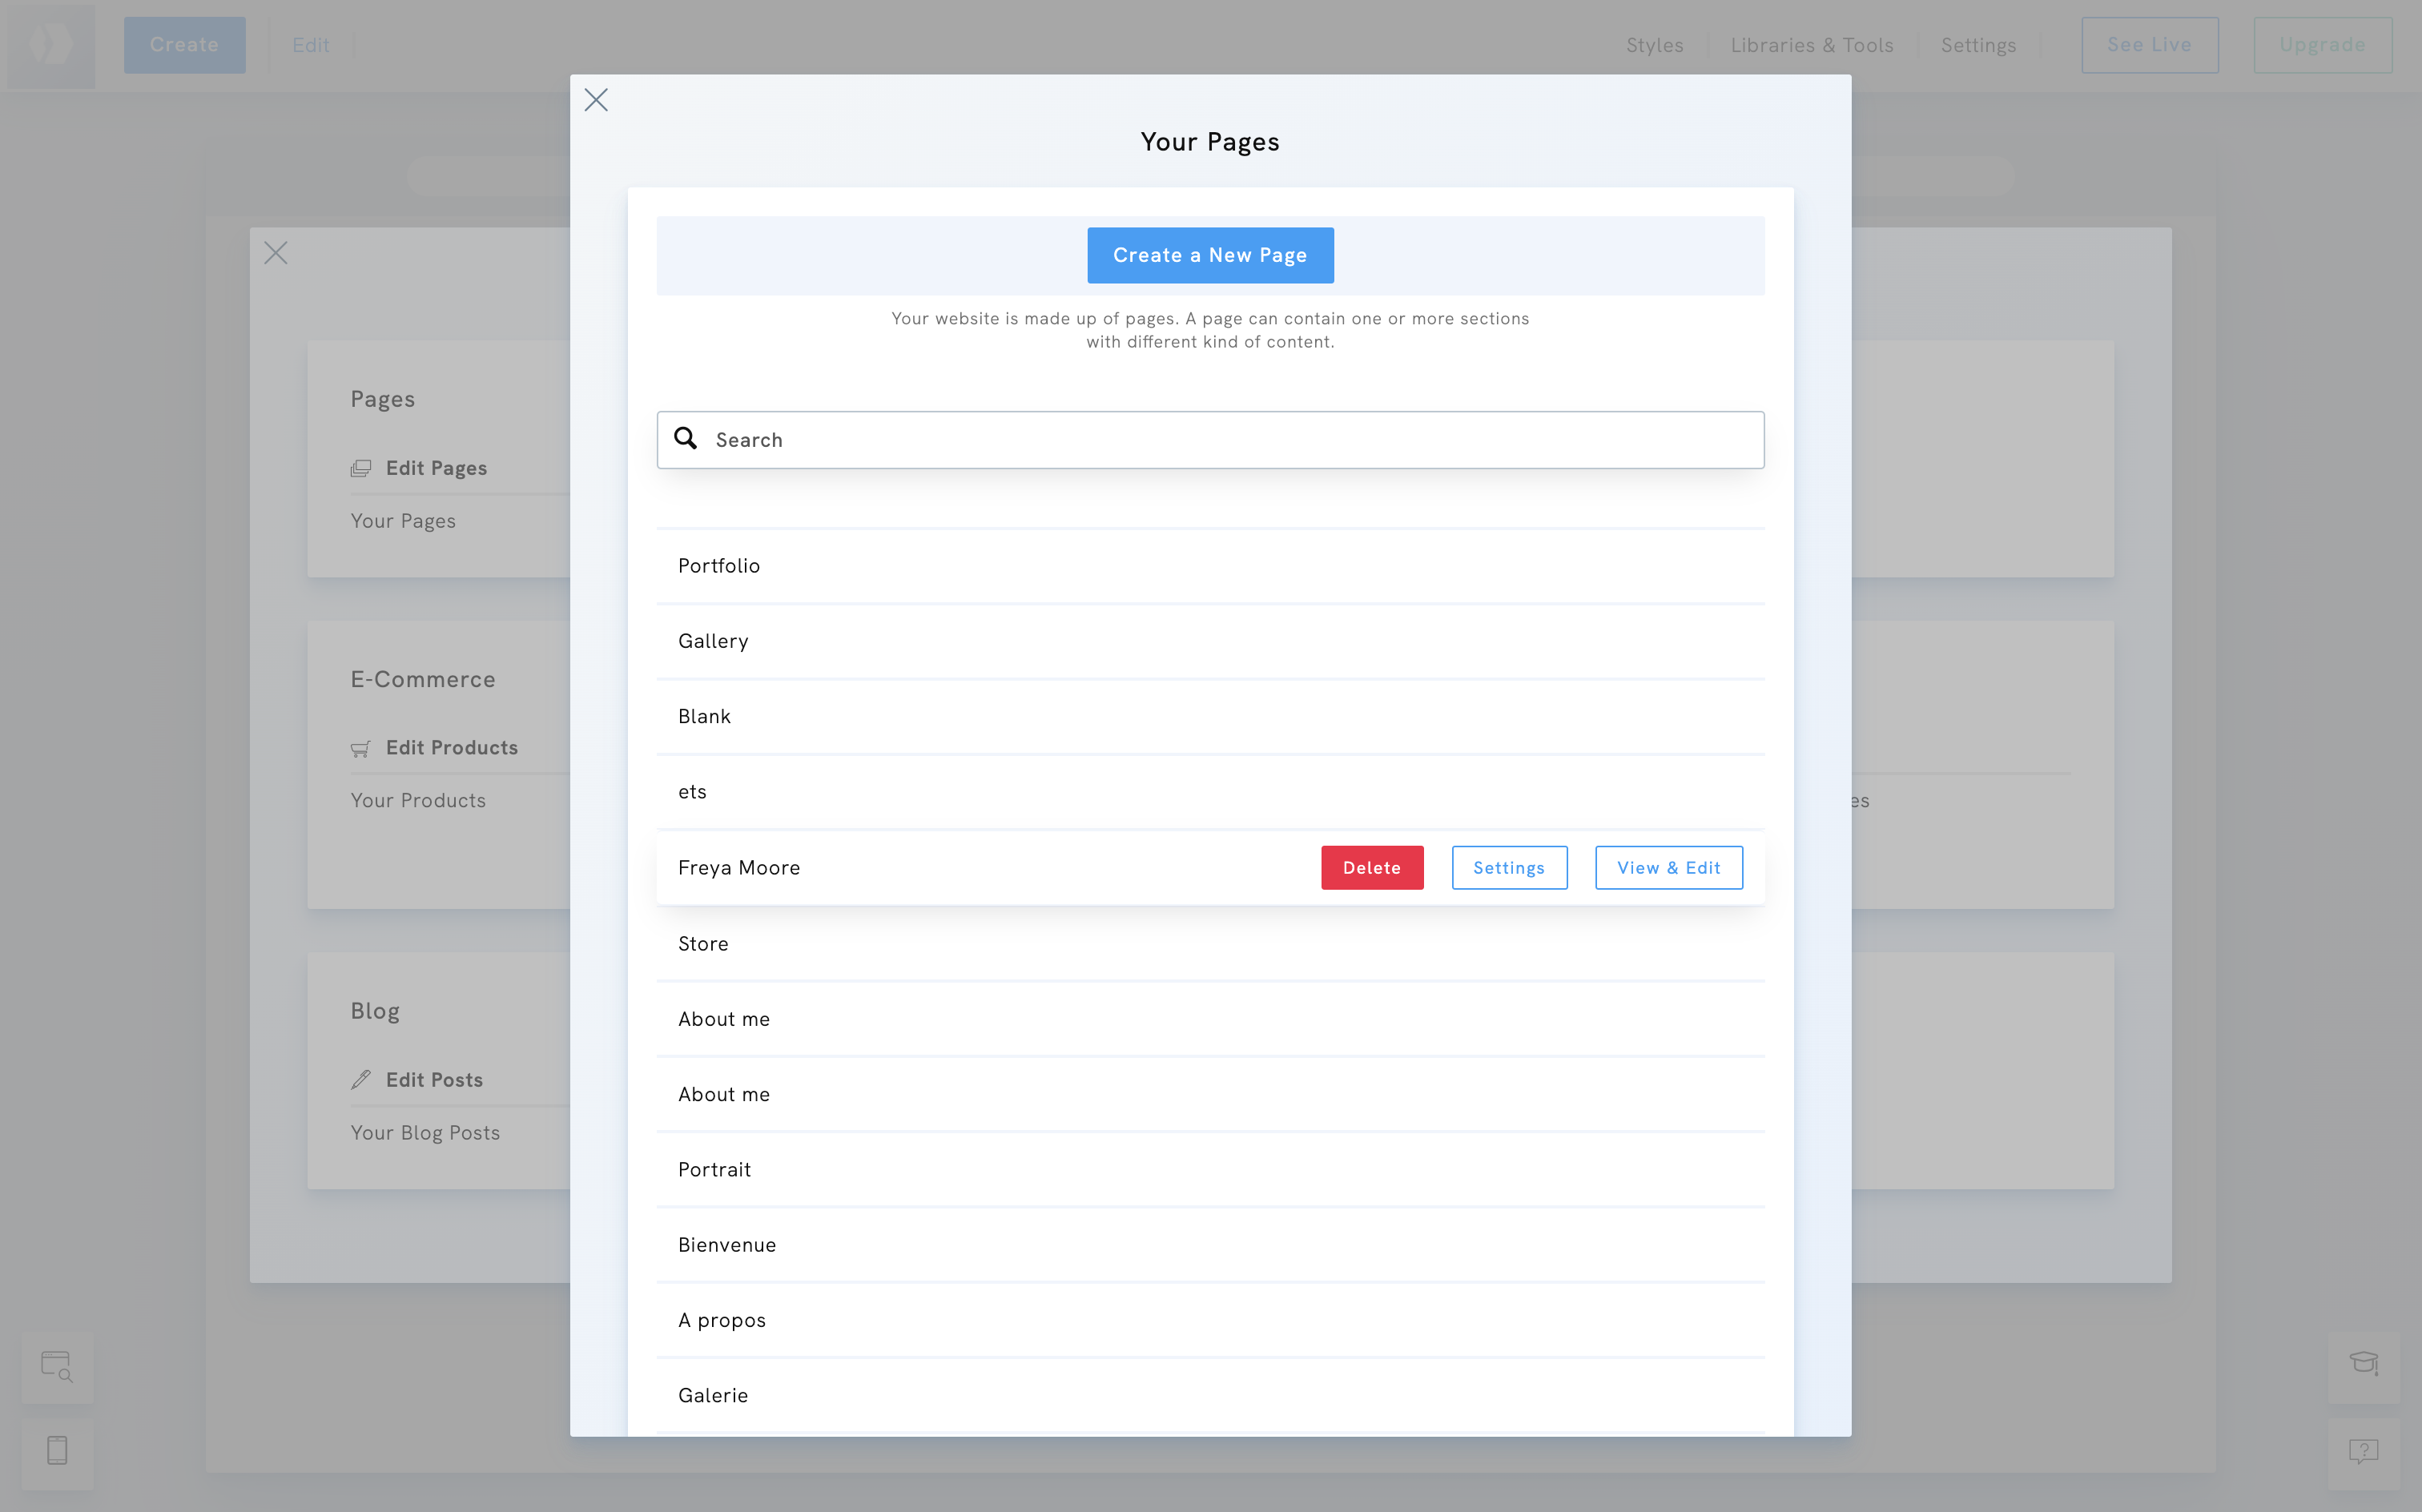This screenshot has width=2422, height=1512.
Task: Select the Portfolio page entry
Action: 718,565
